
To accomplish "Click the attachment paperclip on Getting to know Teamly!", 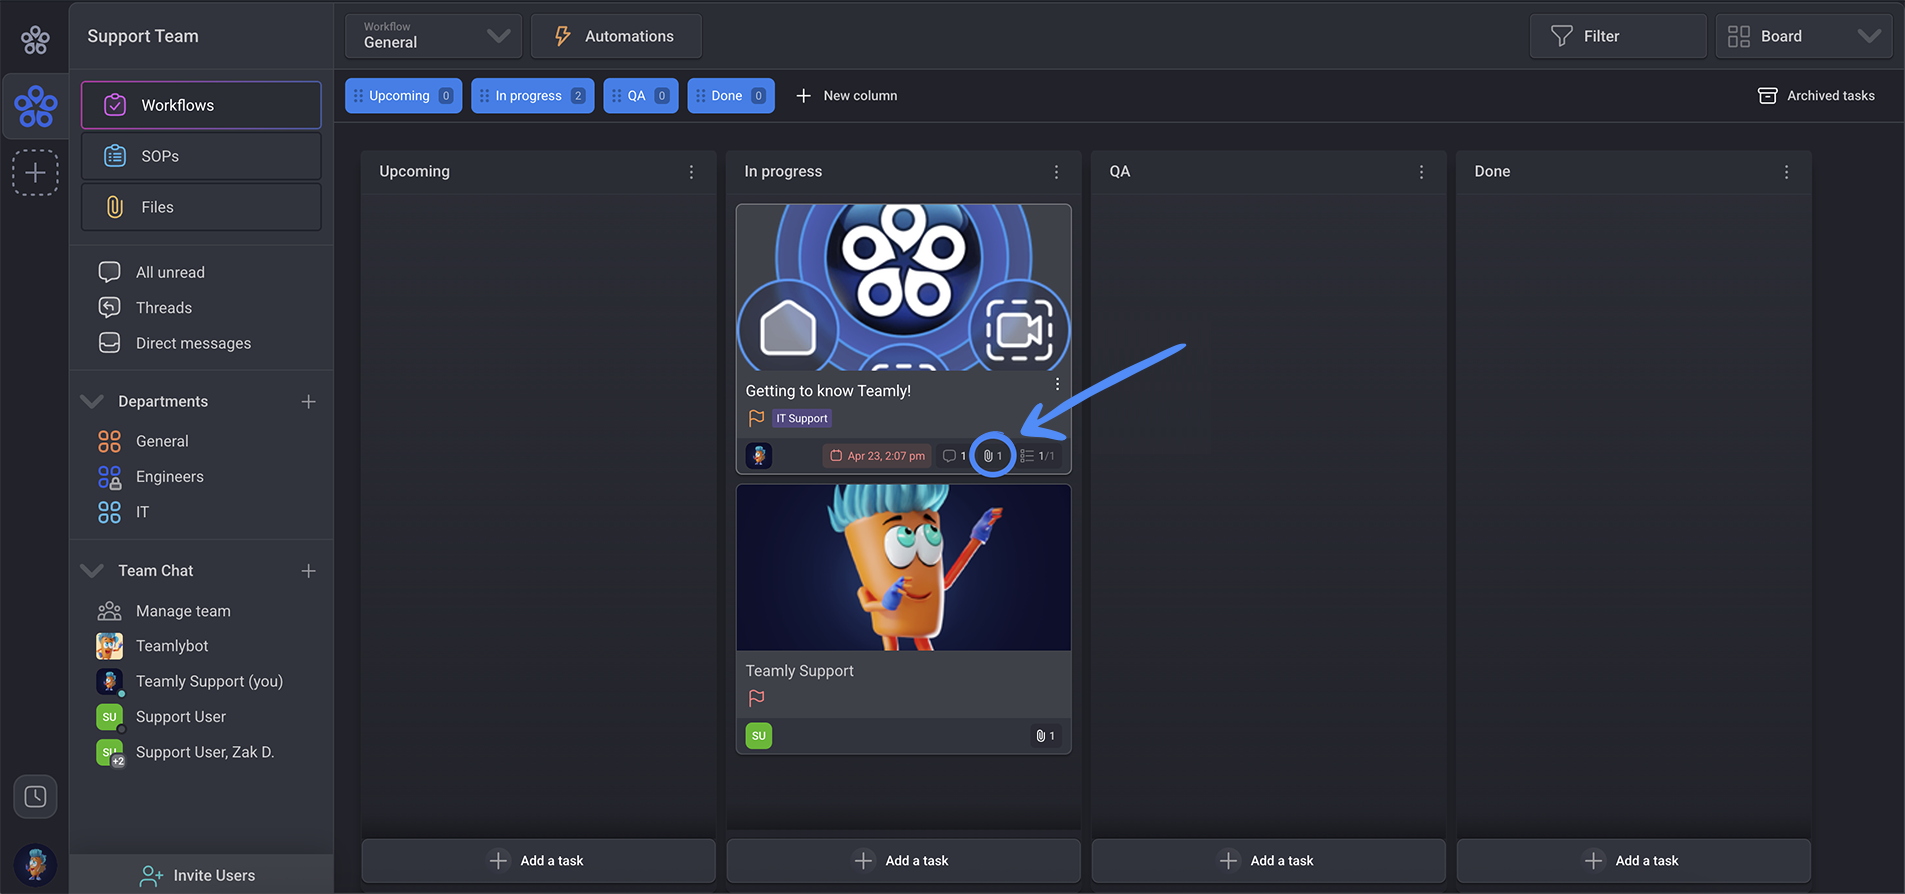I will pos(993,456).
